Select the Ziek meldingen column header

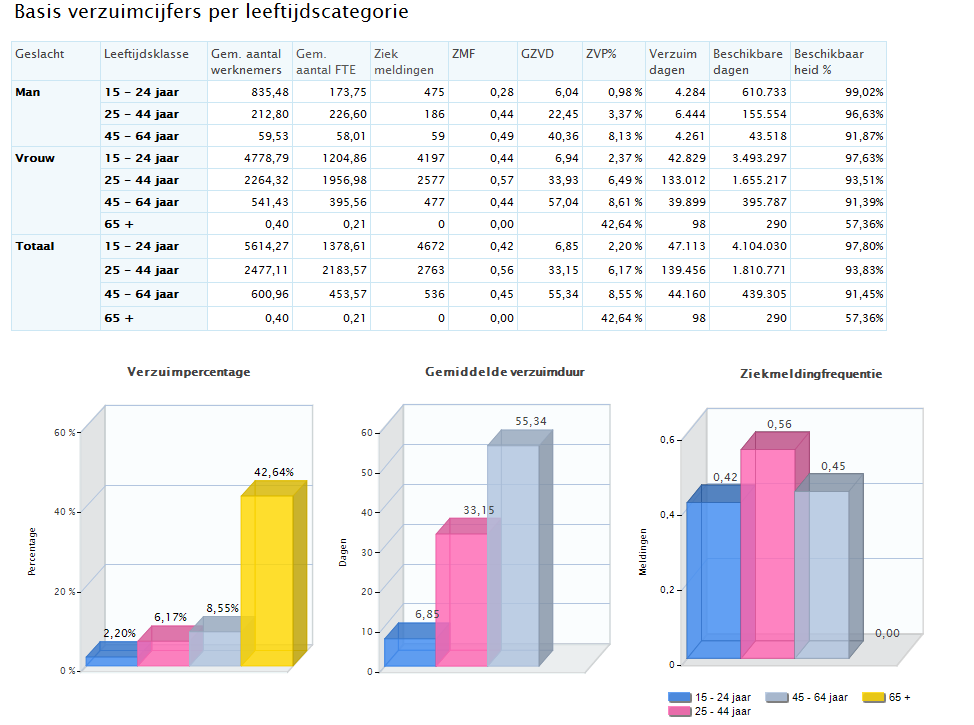tap(396, 61)
